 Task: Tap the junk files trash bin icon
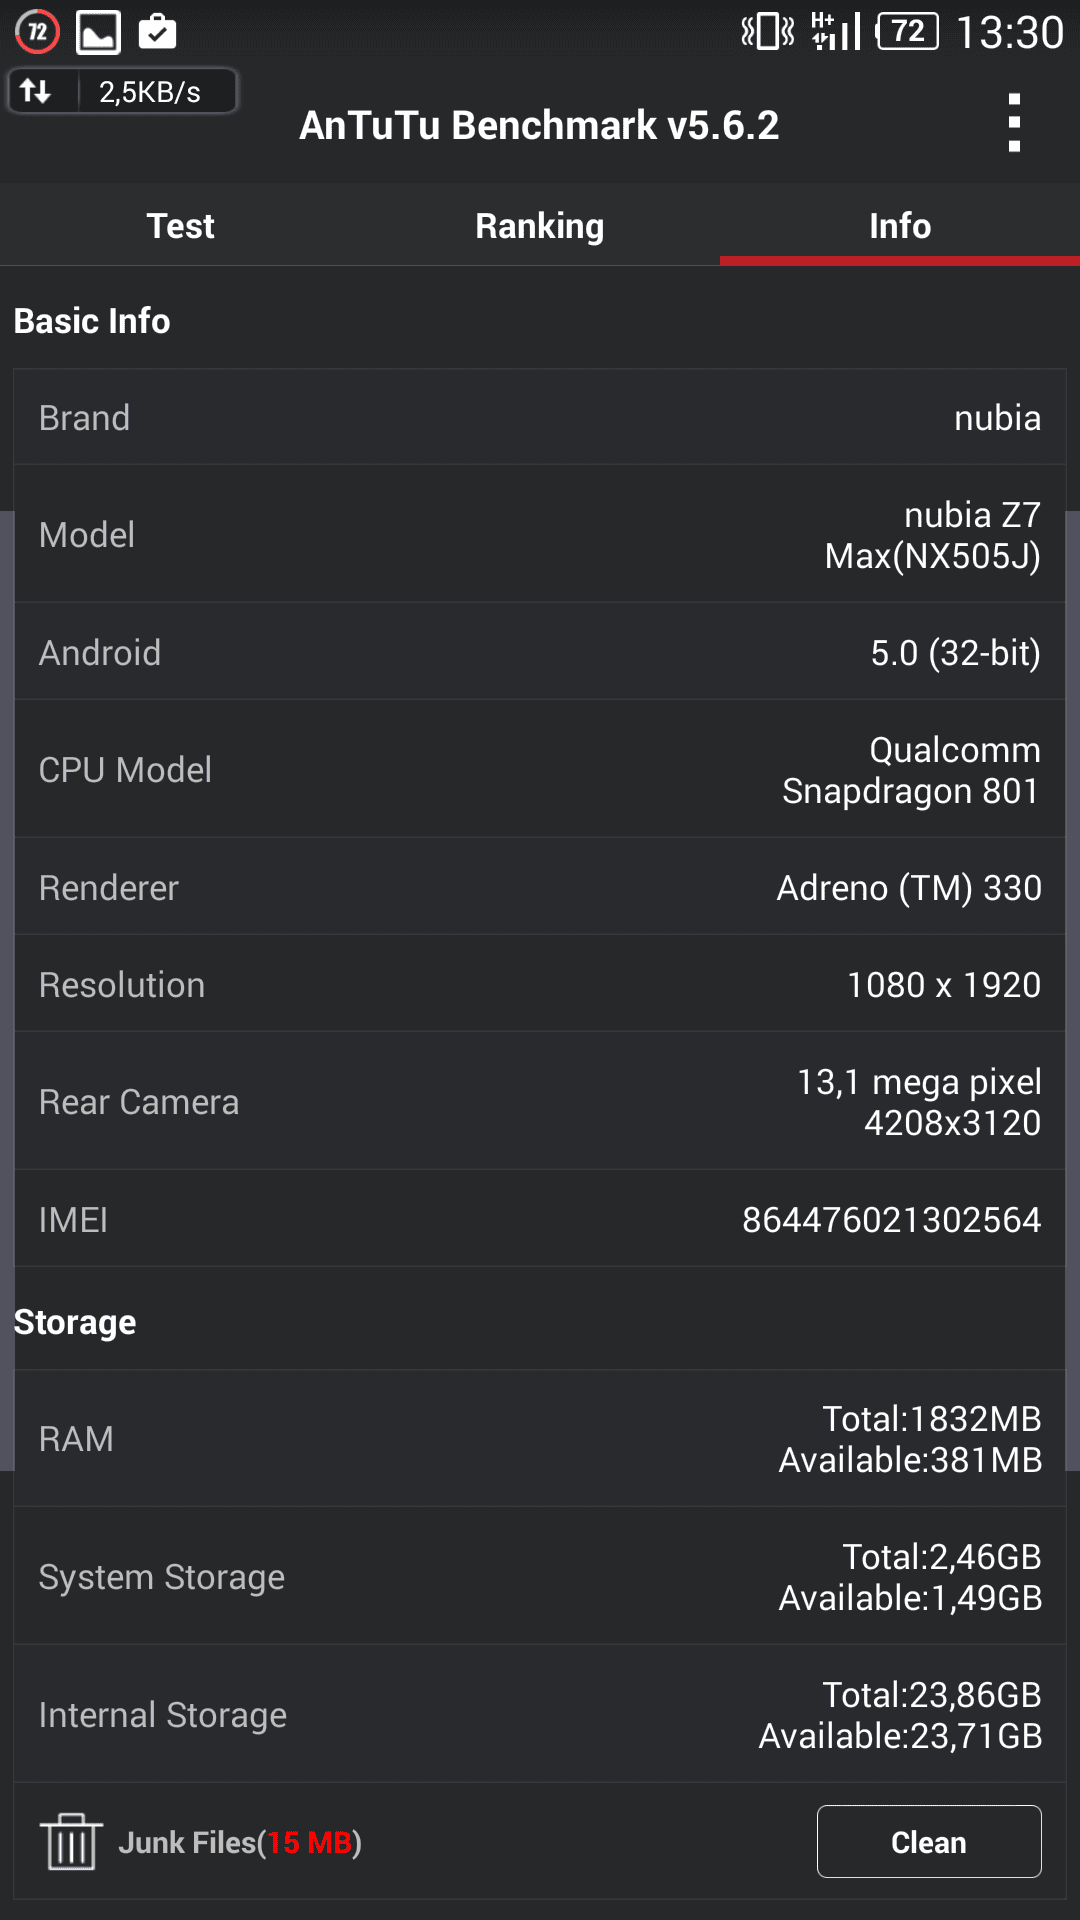click(71, 1841)
